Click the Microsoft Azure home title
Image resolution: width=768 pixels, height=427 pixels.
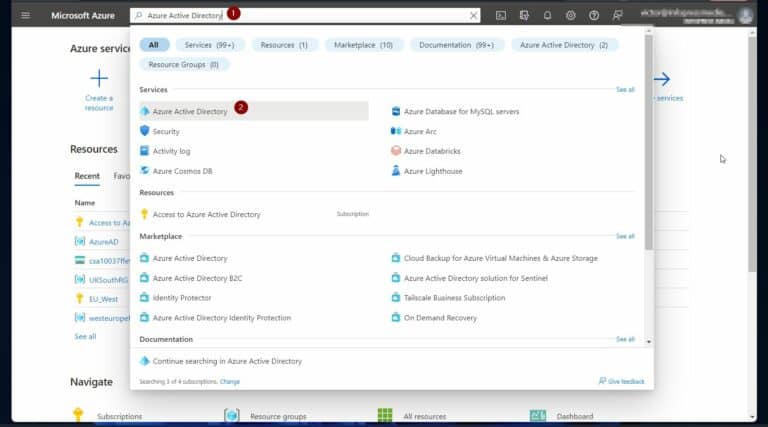coord(83,16)
